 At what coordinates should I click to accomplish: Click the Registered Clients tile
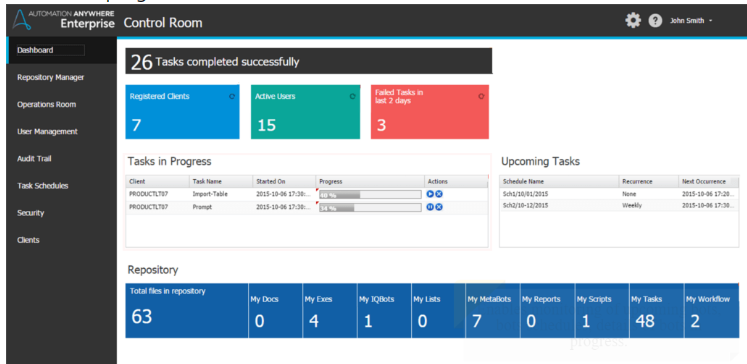point(182,112)
